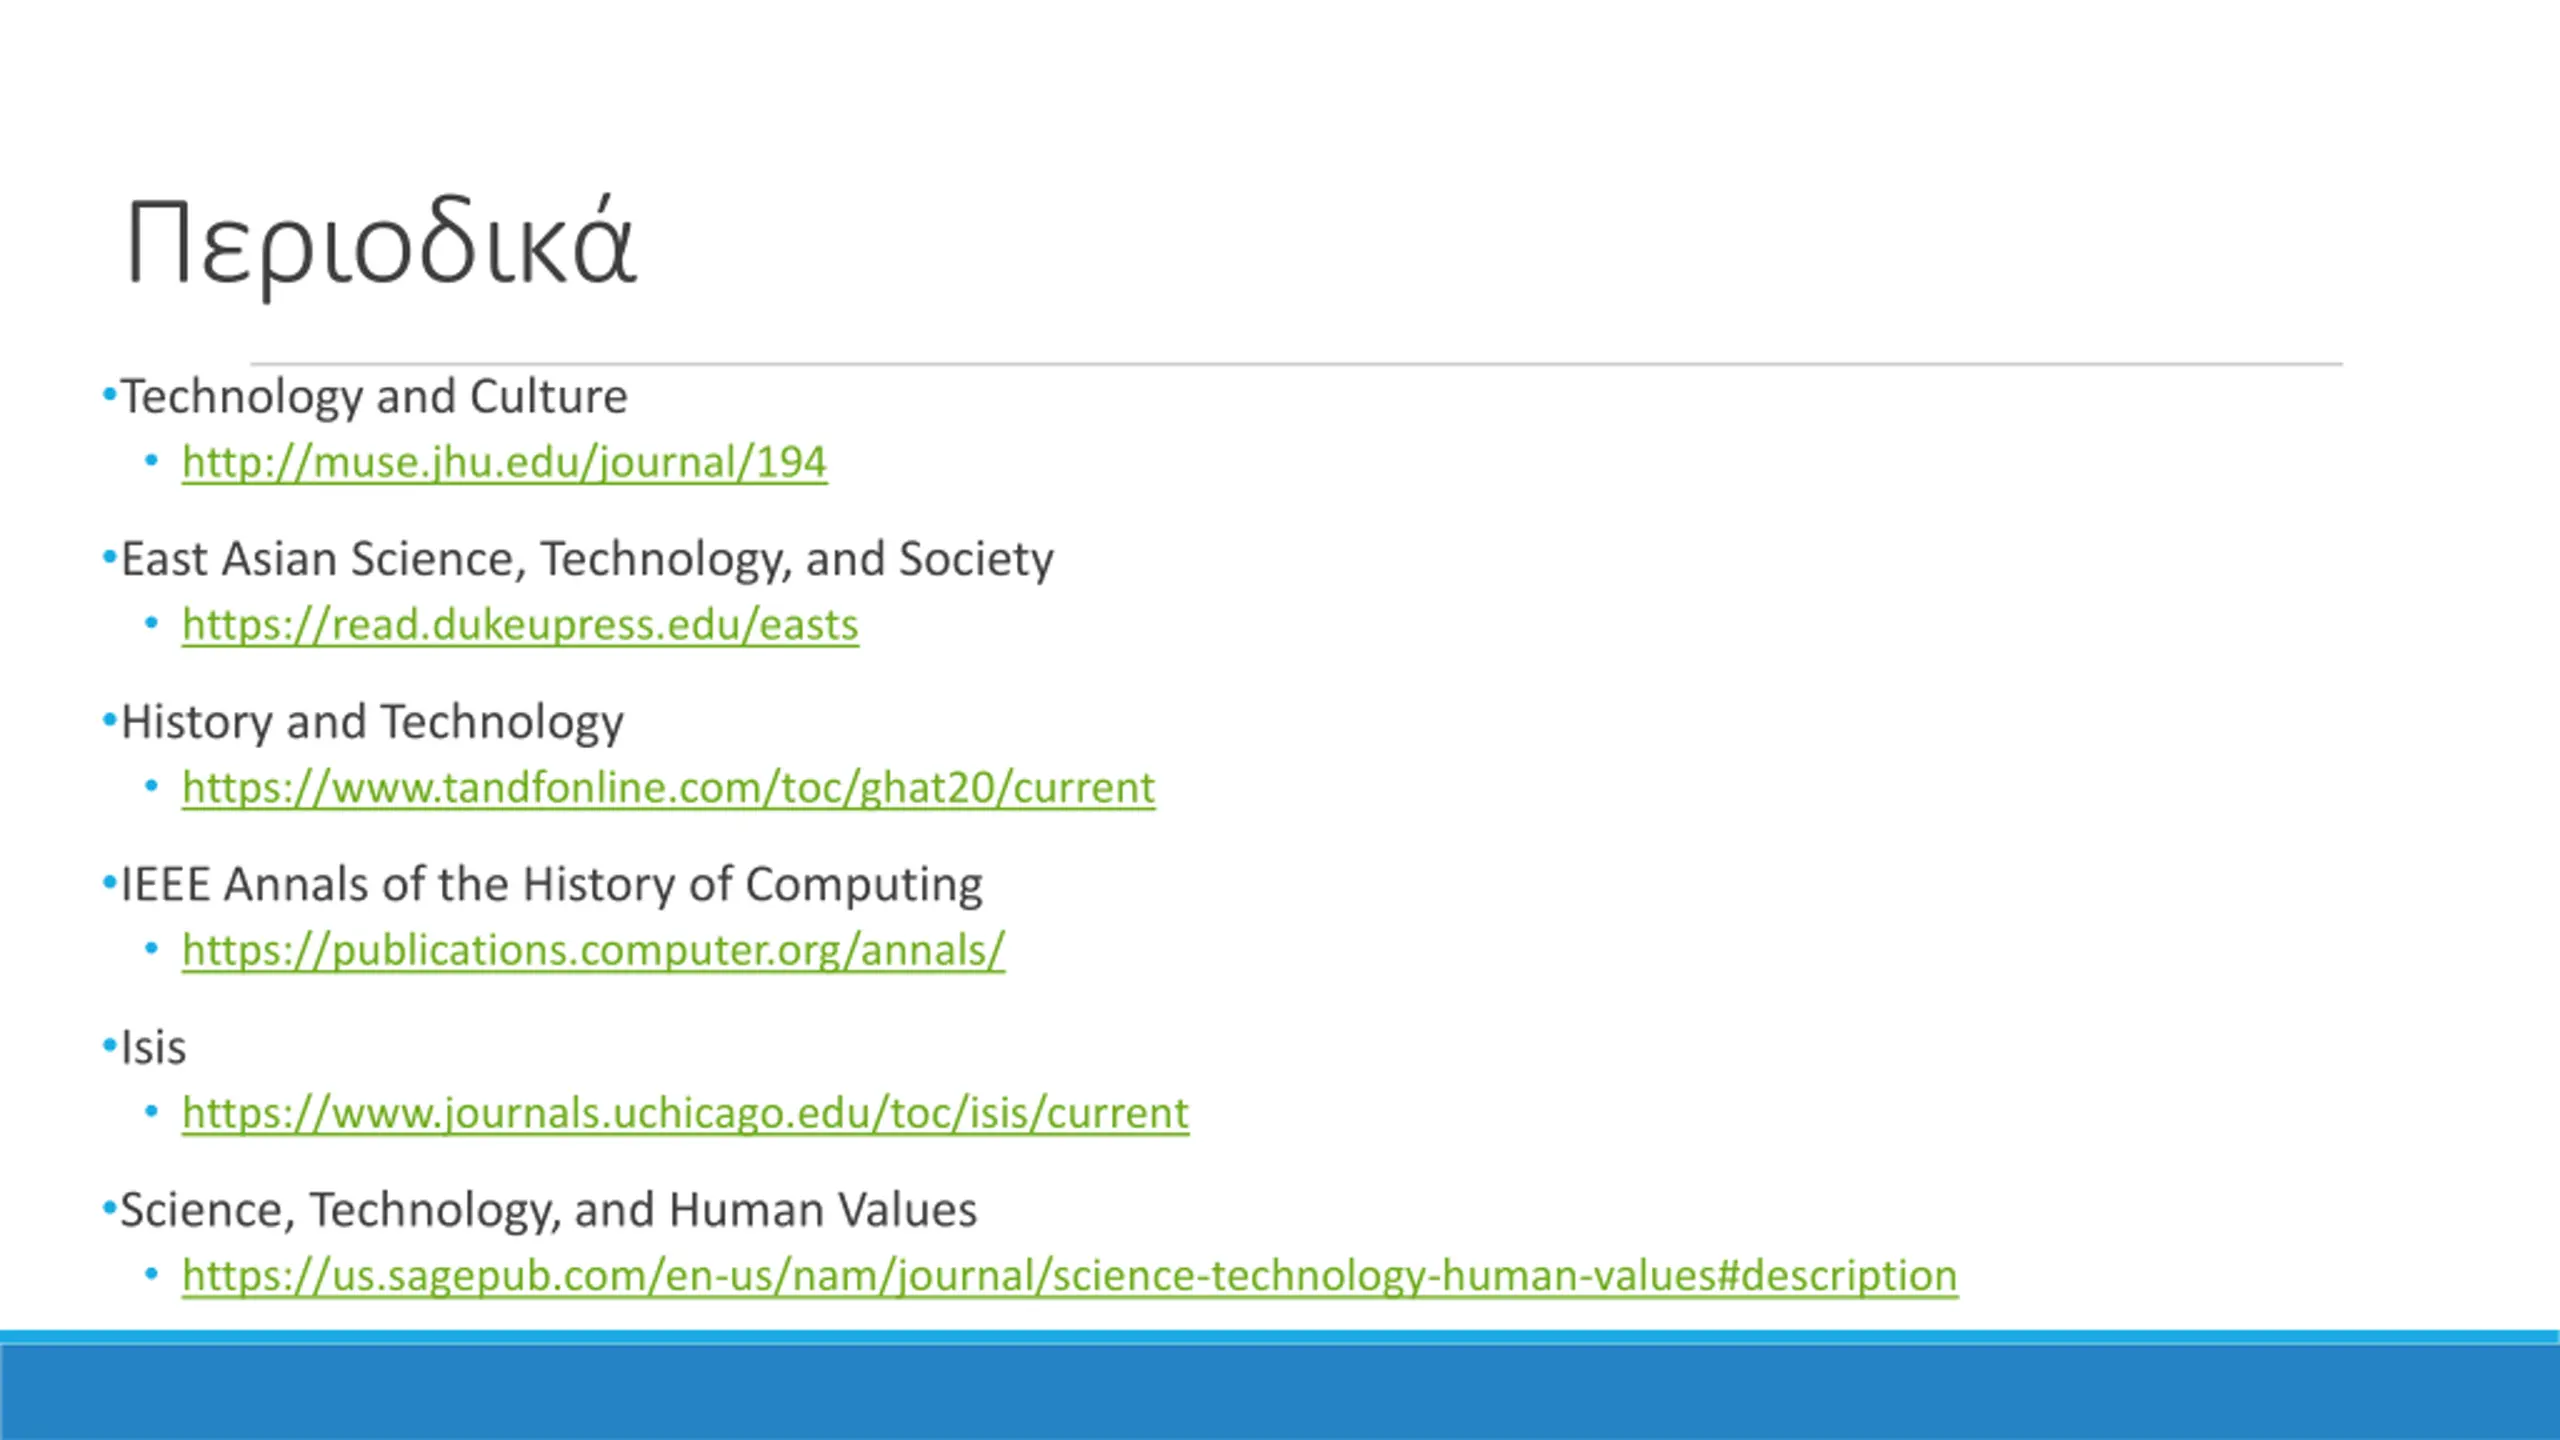The width and height of the screenshot is (2560, 1440).
Task: Click the 'Technology and Culture' heading text
Action: point(374,397)
